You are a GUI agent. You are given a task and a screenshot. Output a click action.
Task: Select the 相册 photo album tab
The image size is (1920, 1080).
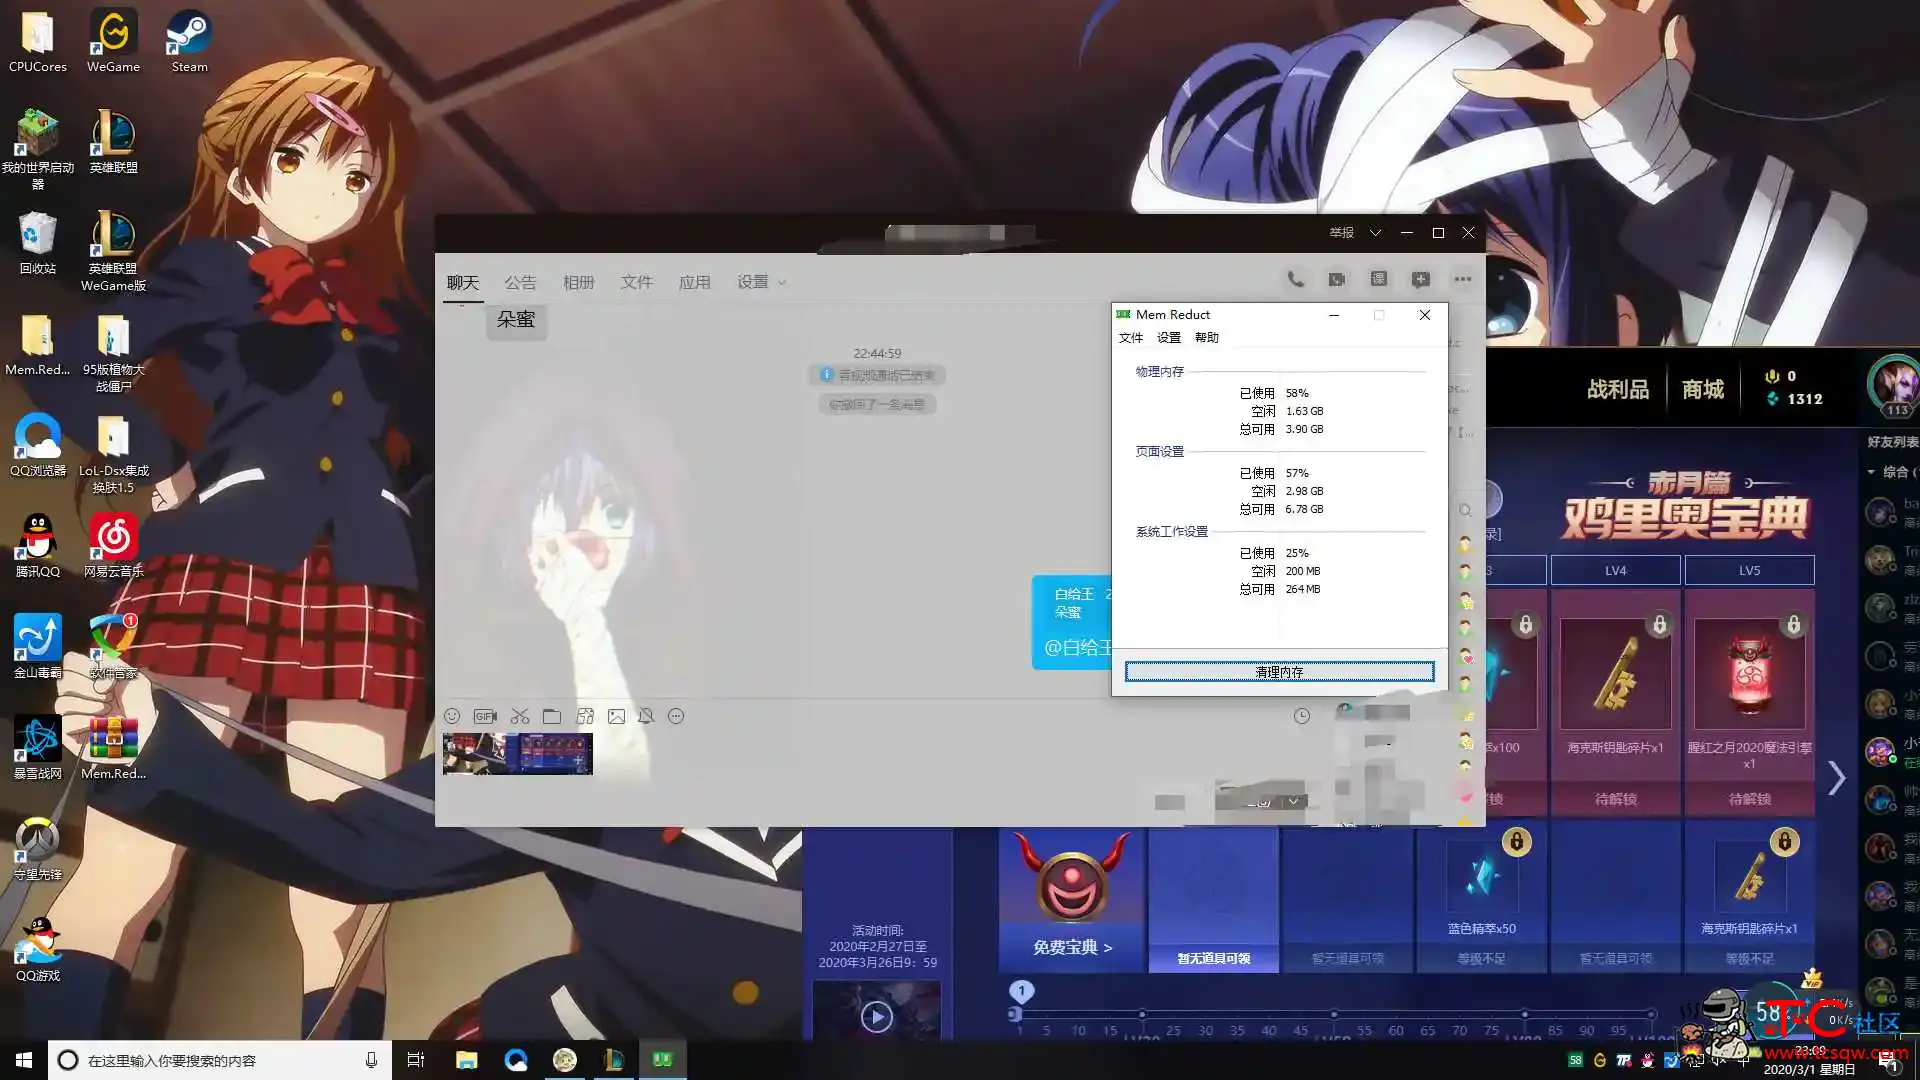tap(578, 281)
